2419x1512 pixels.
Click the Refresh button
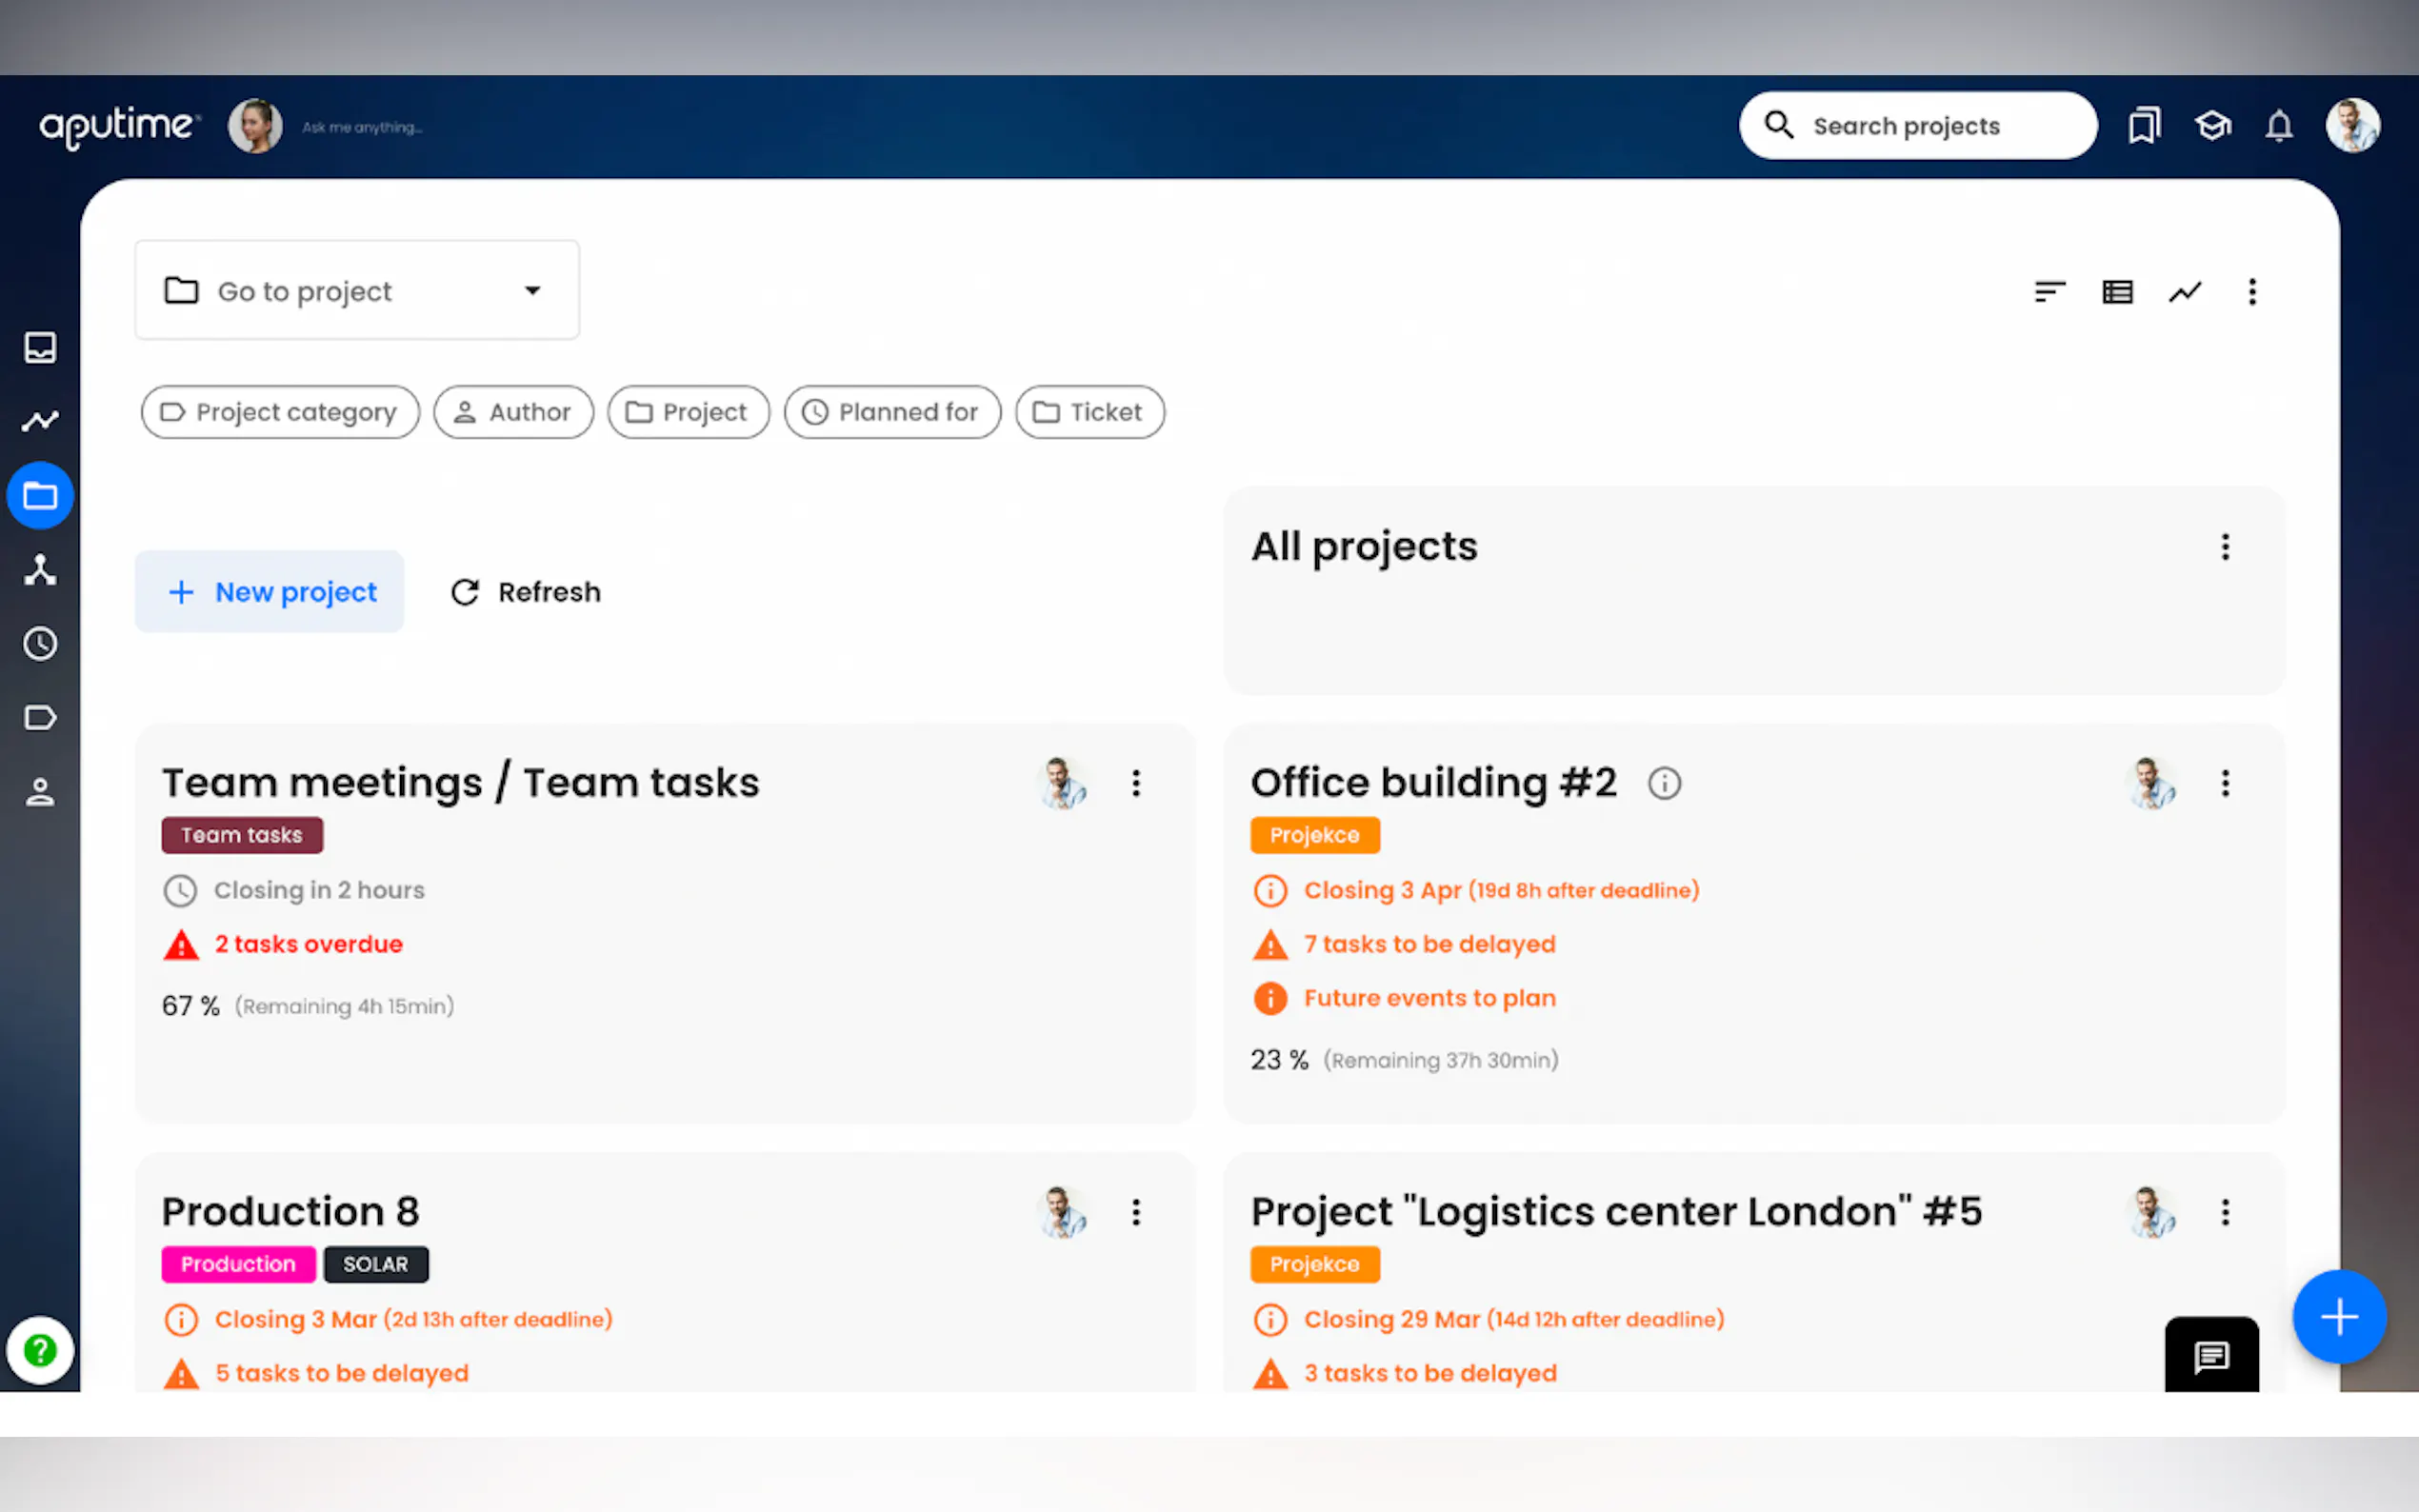tap(526, 592)
